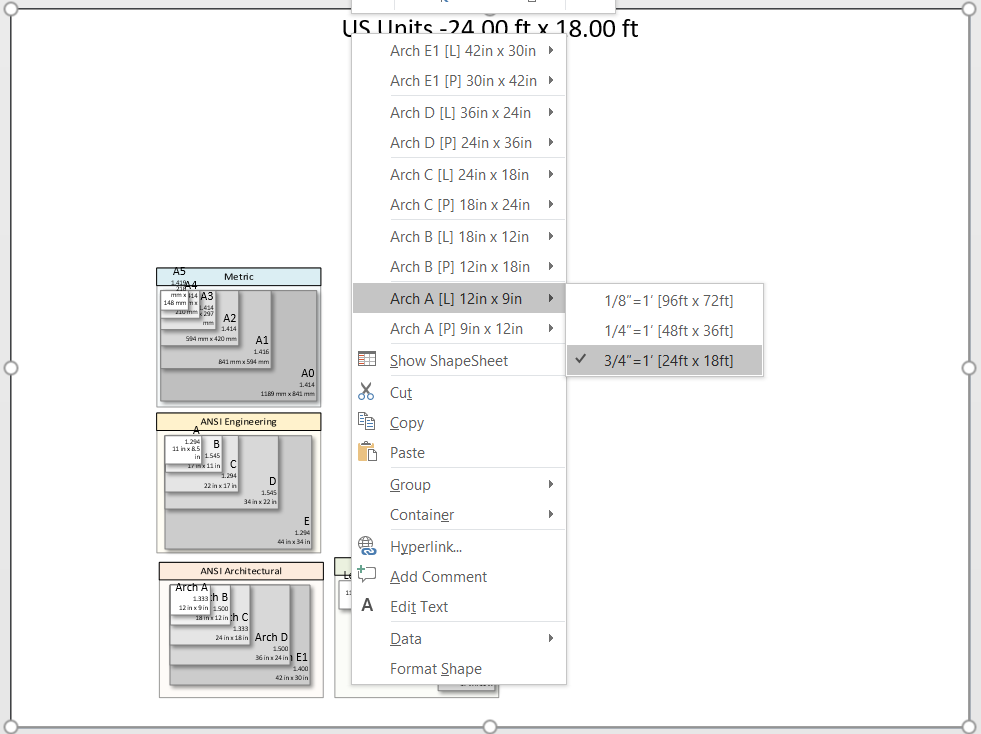Click the left-edge selection handle circle
The width and height of the screenshot is (981, 734).
[11, 367]
